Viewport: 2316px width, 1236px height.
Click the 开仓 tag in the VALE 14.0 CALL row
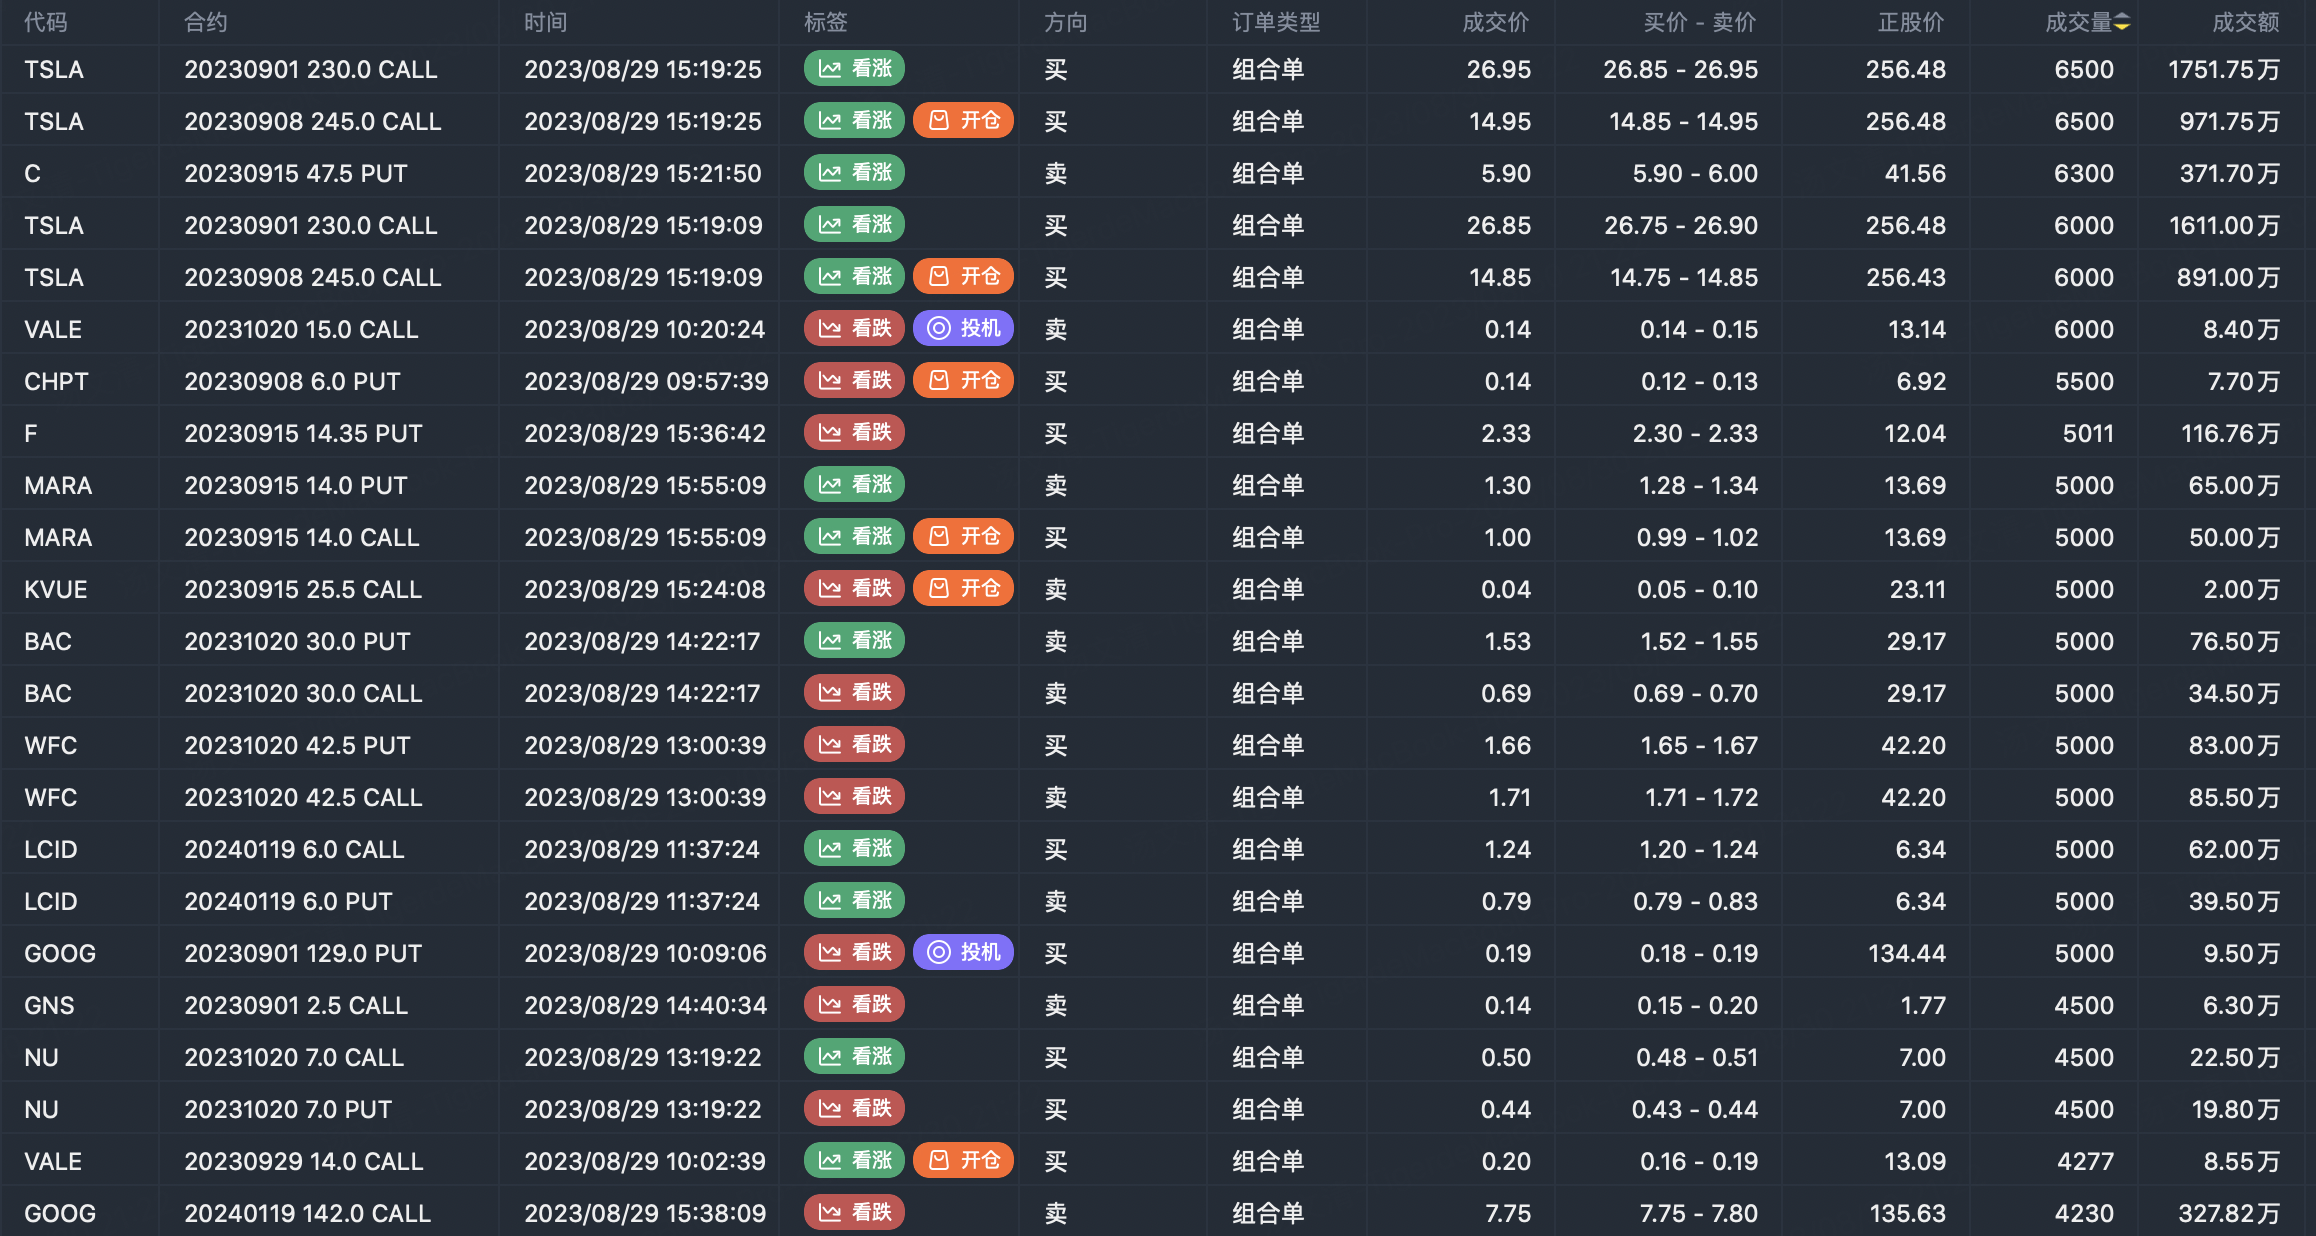963,1161
